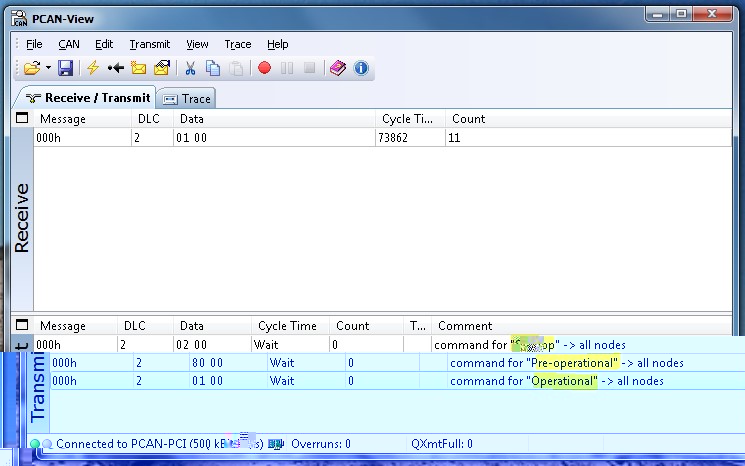Click the Connect lightning bolt icon
Viewport: 745px width, 466px height.
point(93,68)
